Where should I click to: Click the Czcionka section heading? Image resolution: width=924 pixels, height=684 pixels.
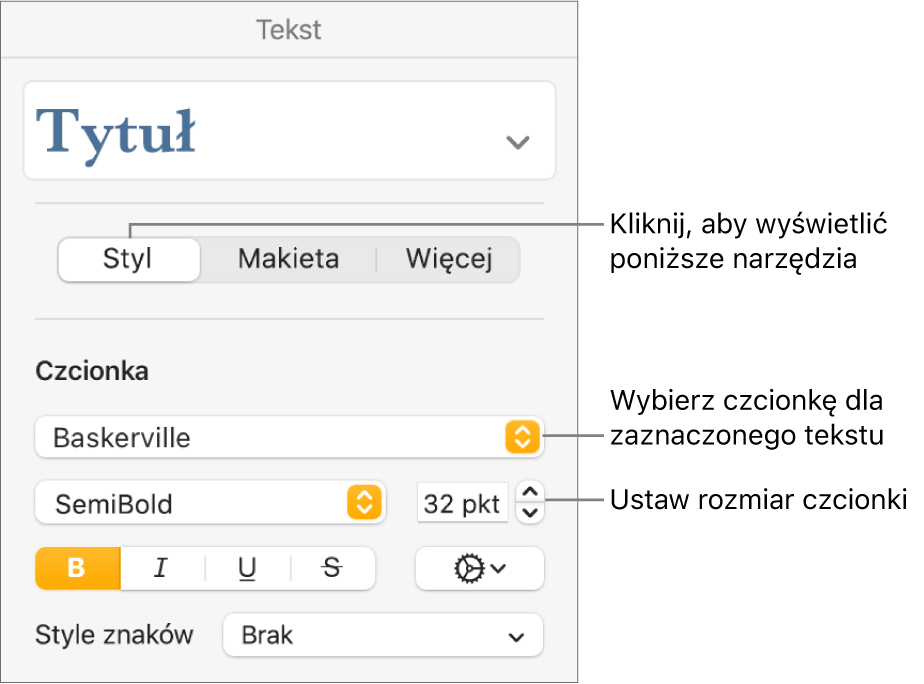92,371
